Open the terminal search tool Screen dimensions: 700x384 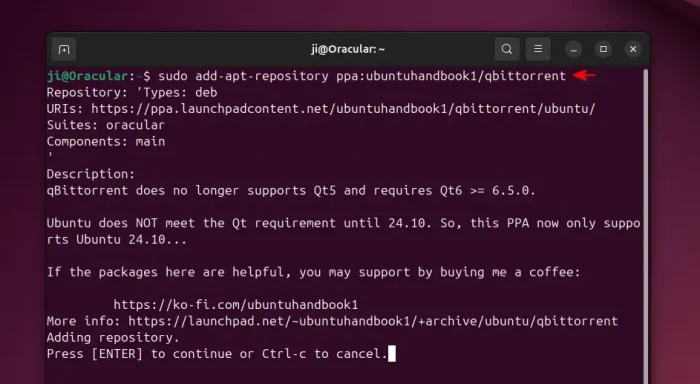[507, 49]
